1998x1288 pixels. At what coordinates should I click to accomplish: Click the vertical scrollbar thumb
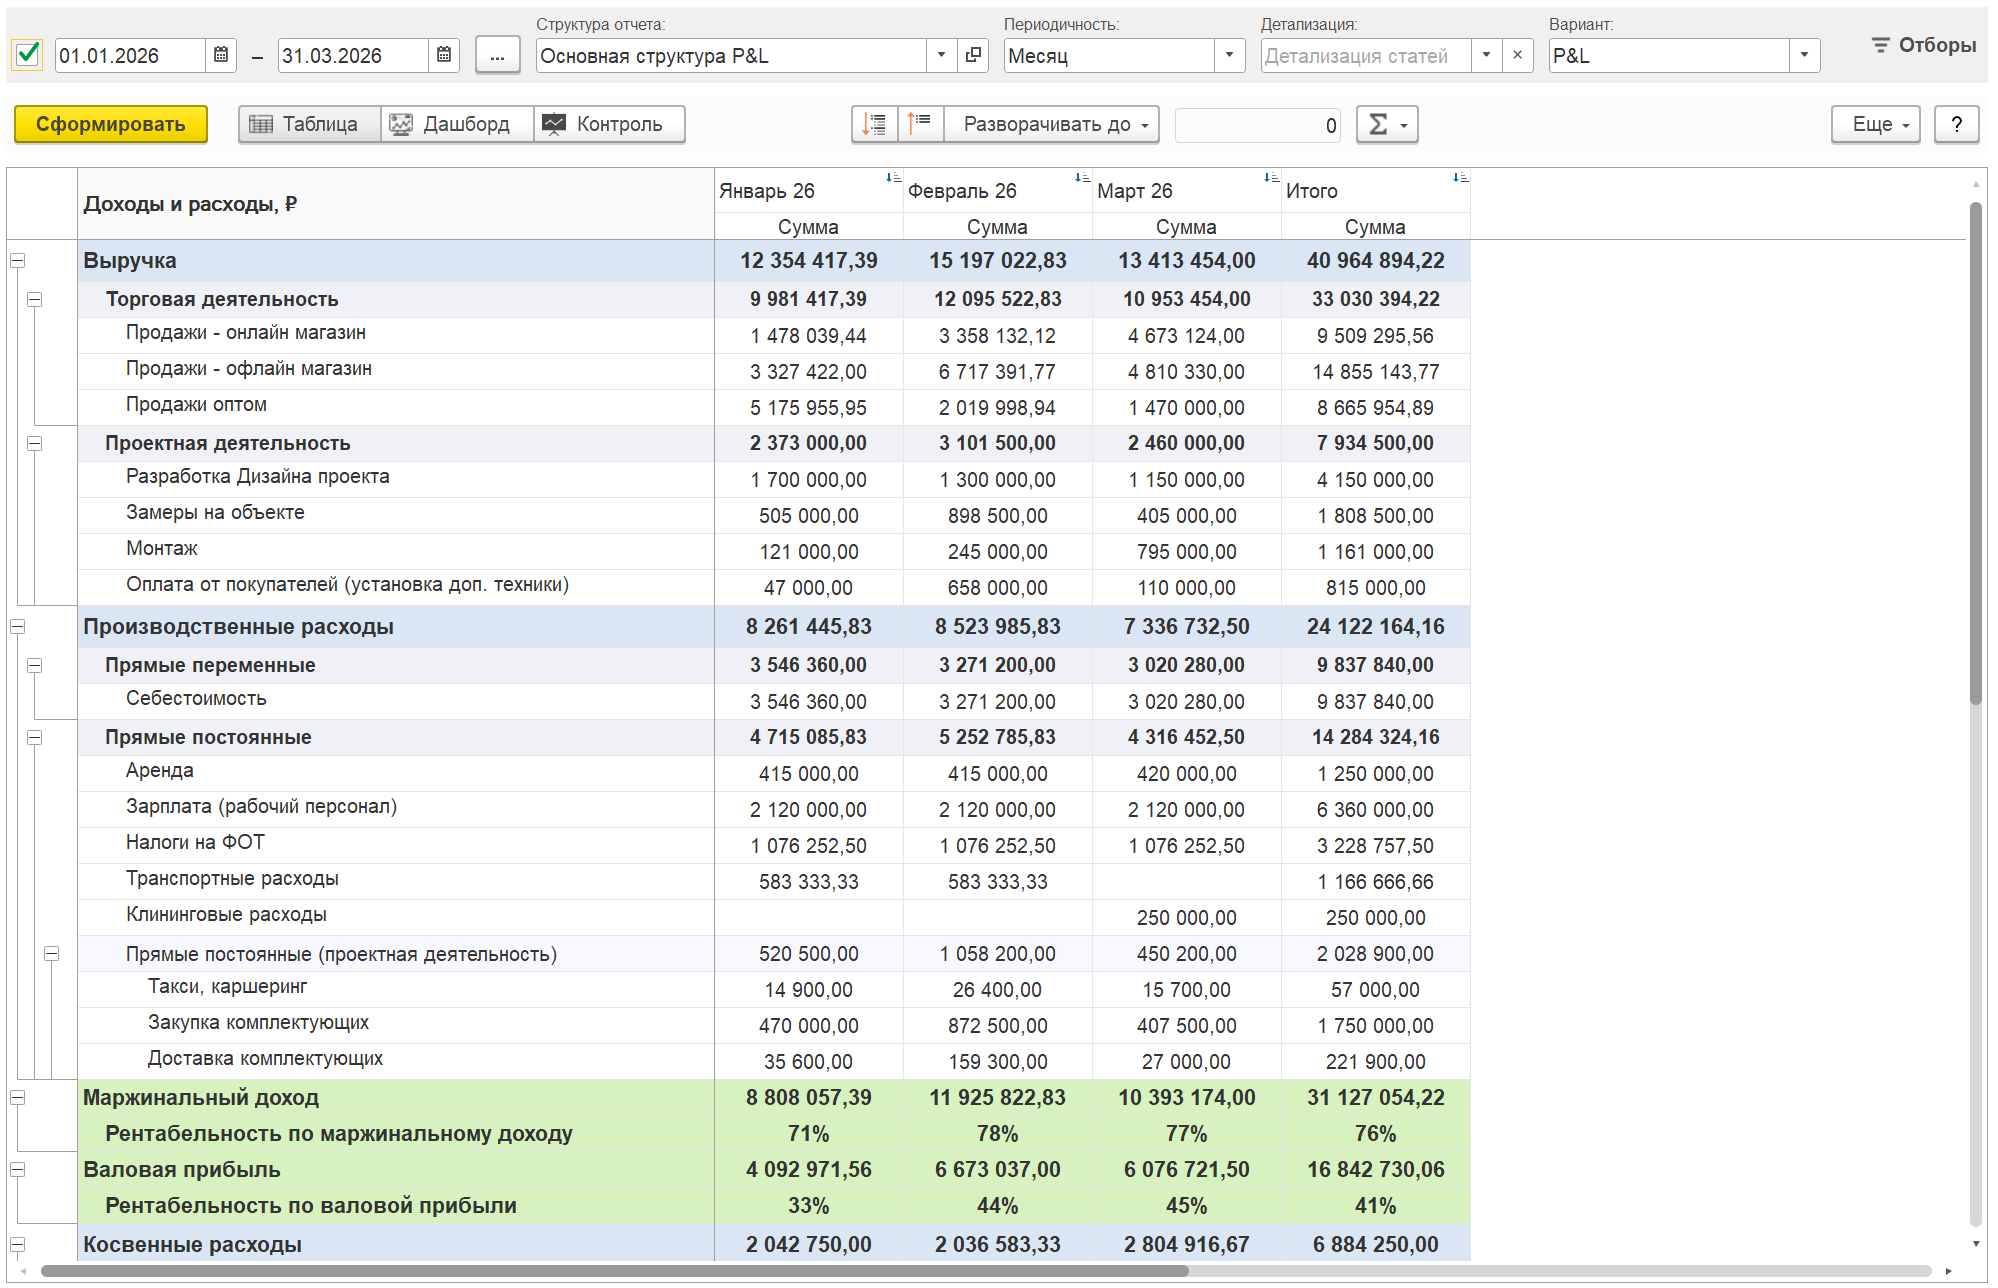[x=1975, y=453]
